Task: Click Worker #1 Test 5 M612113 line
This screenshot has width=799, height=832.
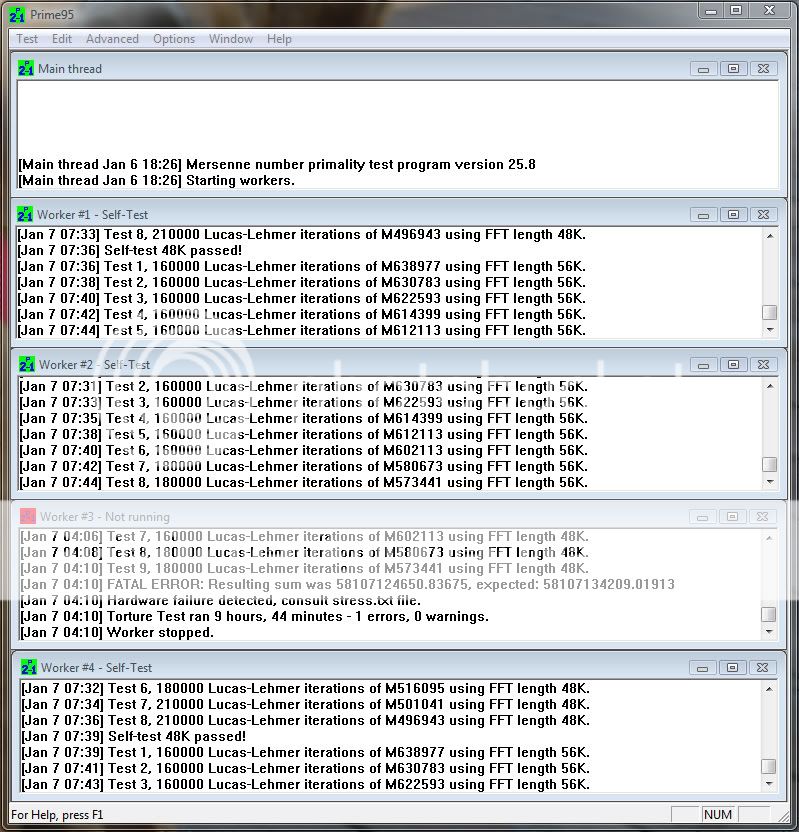Action: 301,331
